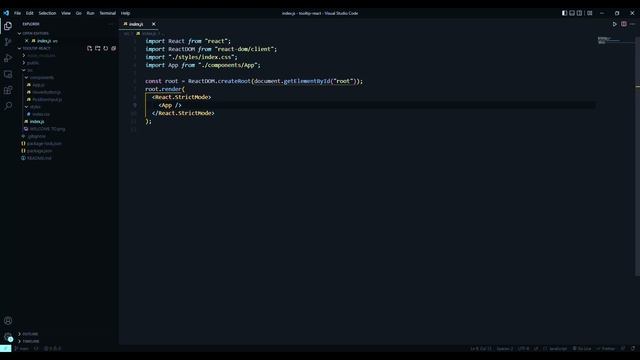This screenshot has width=640, height=360.
Task: Open the File menu
Action: coord(18,13)
